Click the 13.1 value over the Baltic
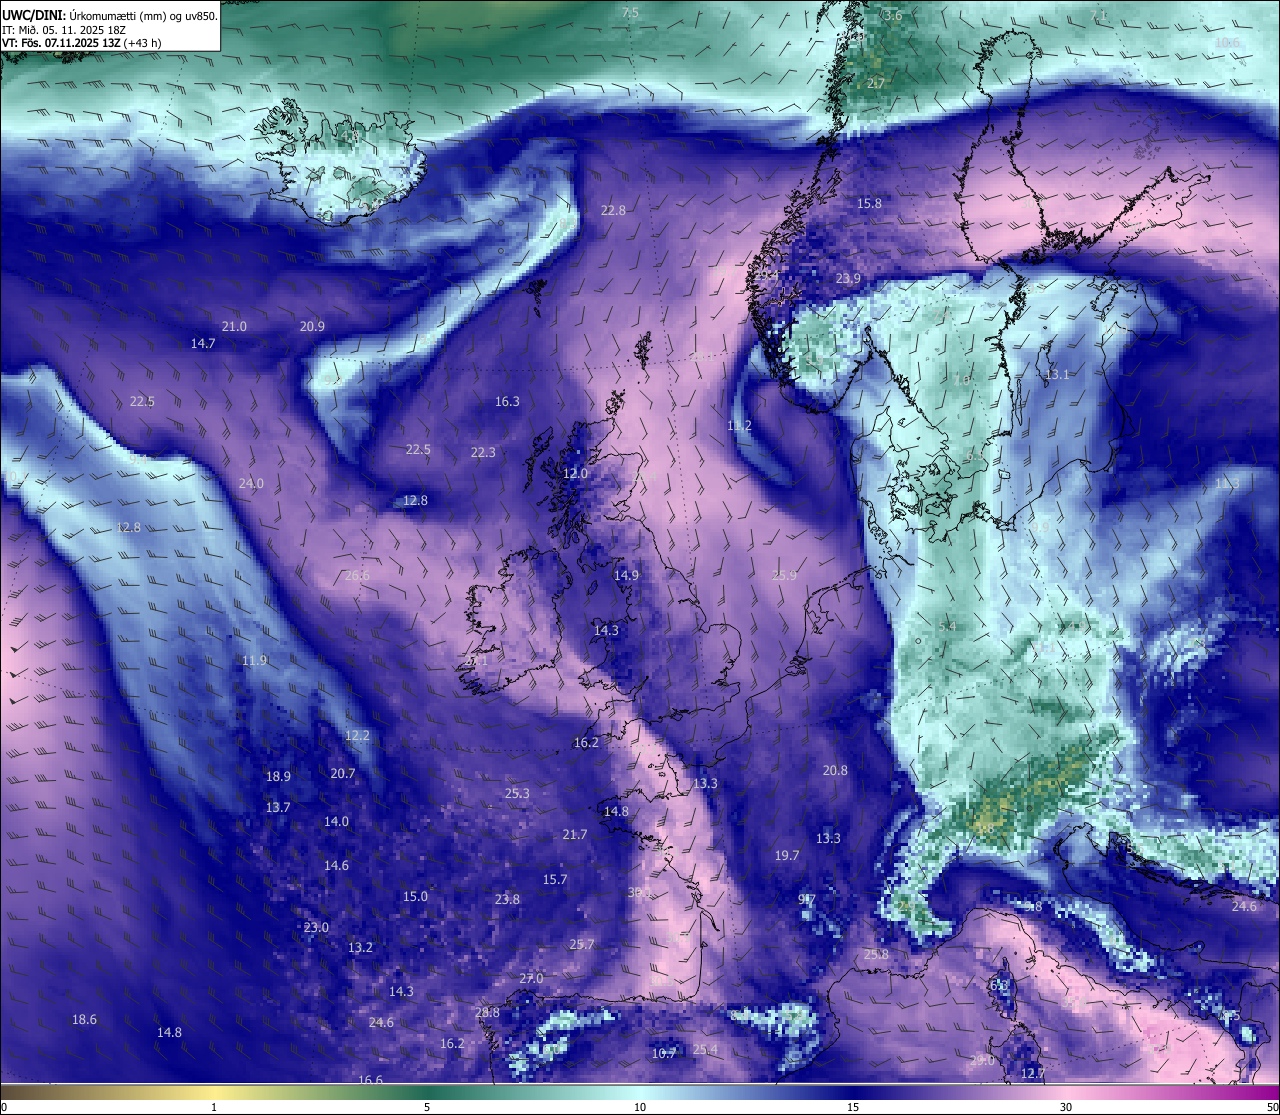This screenshot has height=1115, width=1280. (1057, 374)
